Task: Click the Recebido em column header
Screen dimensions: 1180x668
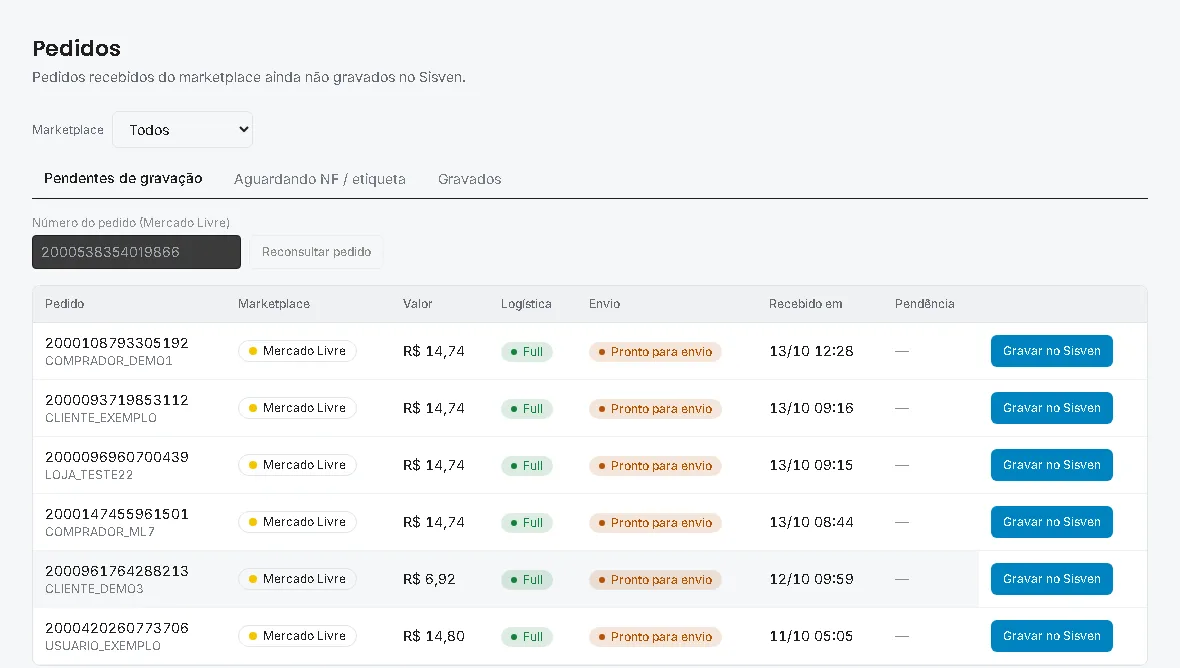Action: coord(805,304)
